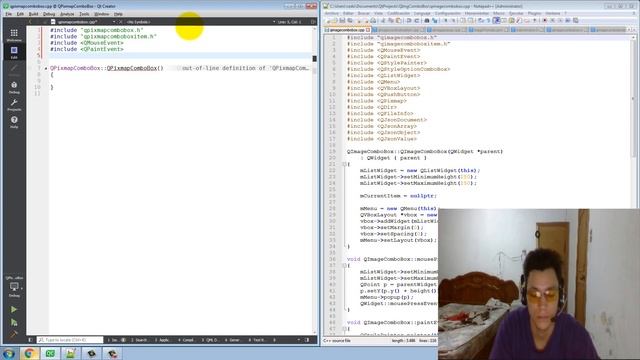640x360 pixels.
Task: Open Lenguaje menu in Notepad++
Action: [422, 13]
